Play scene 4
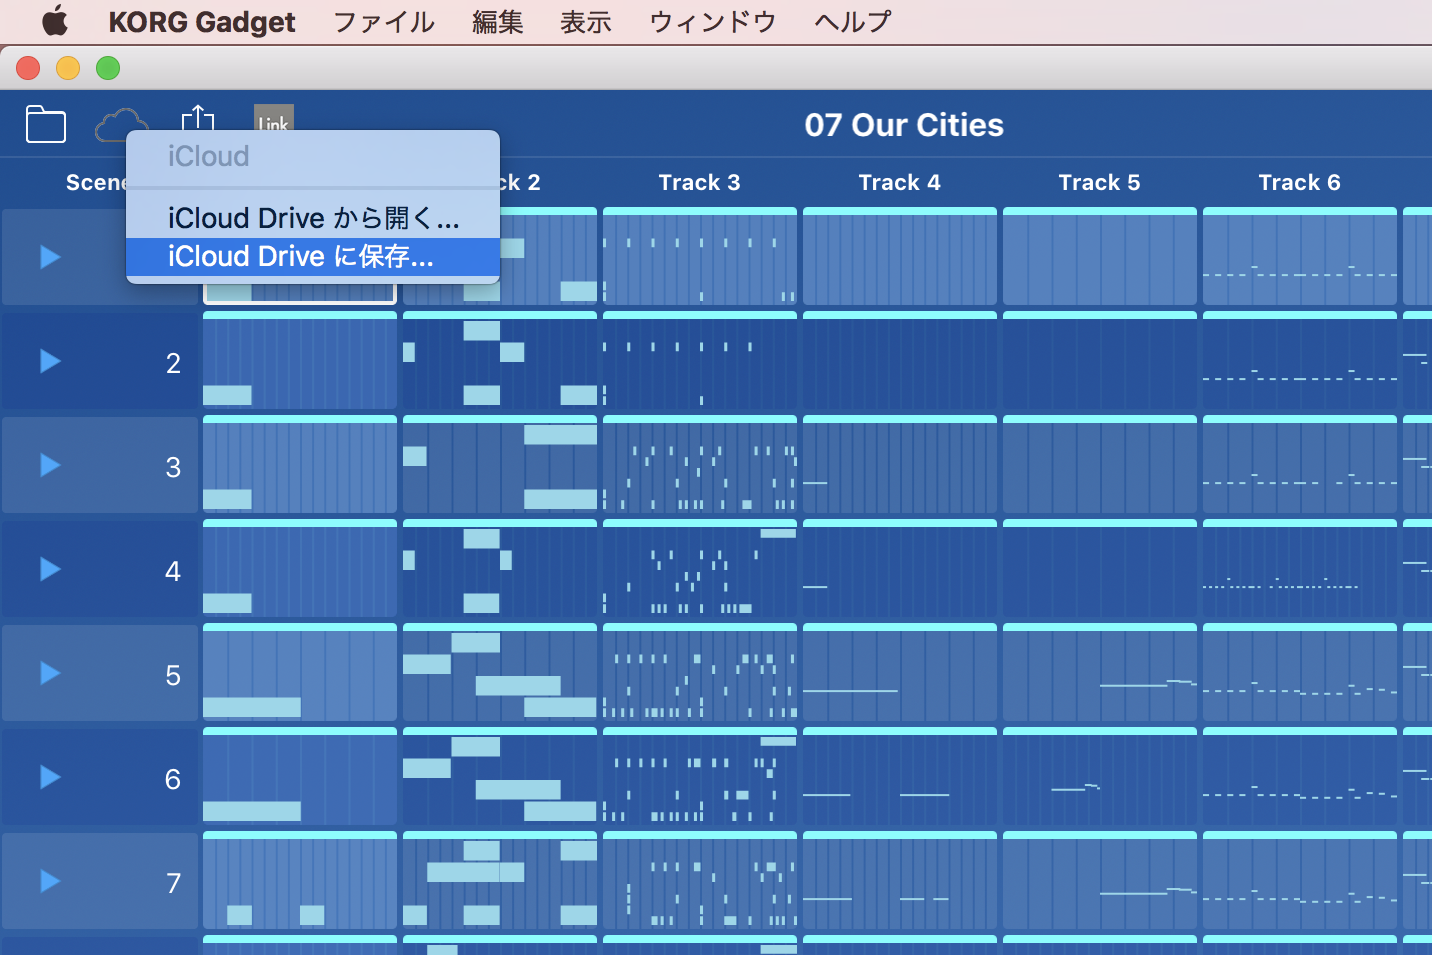 50,569
